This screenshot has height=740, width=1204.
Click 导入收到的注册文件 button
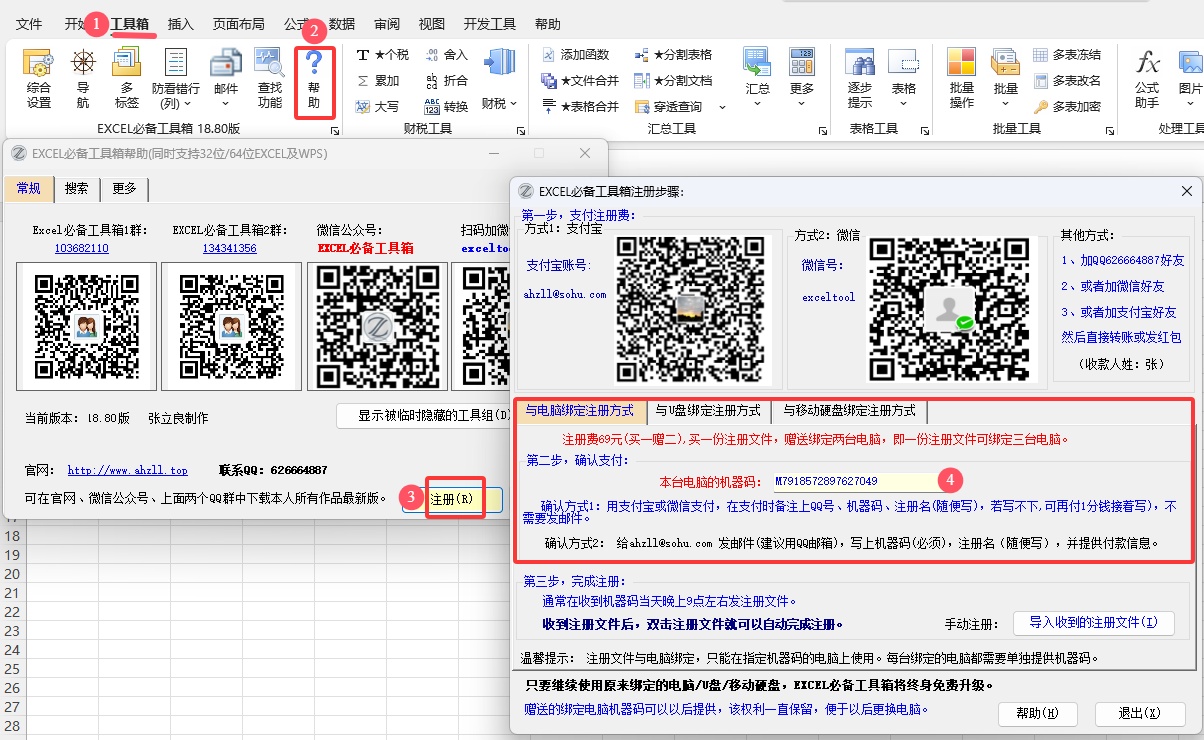pos(1093,623)
